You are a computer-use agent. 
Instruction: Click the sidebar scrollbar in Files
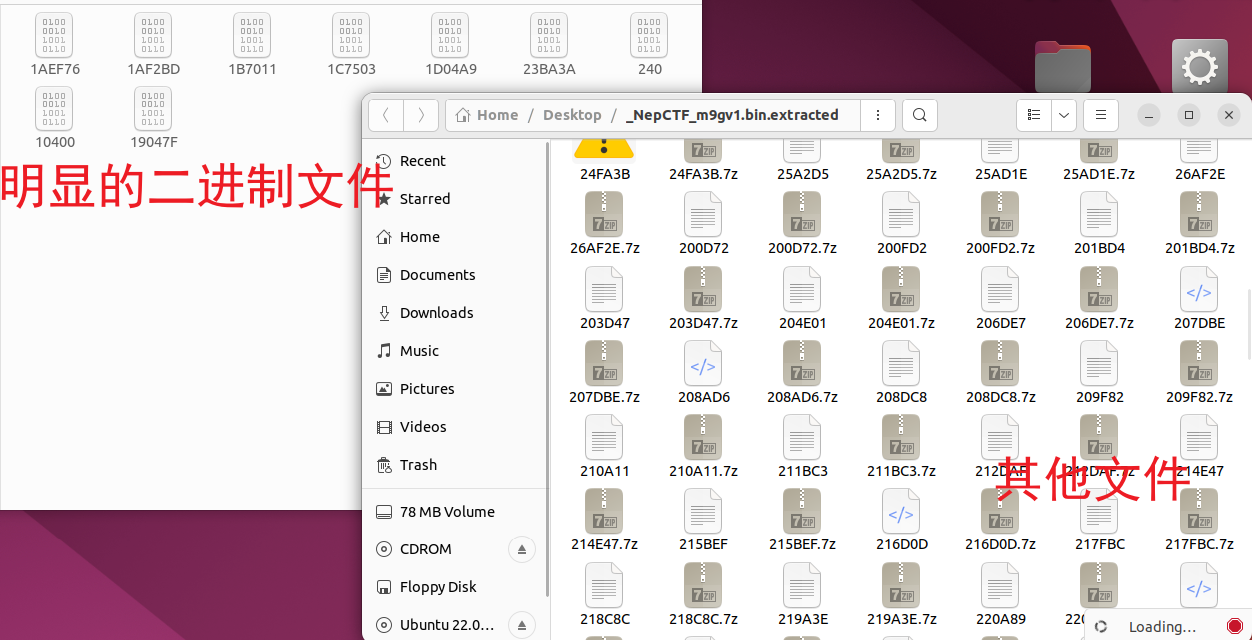click(547, 370)
